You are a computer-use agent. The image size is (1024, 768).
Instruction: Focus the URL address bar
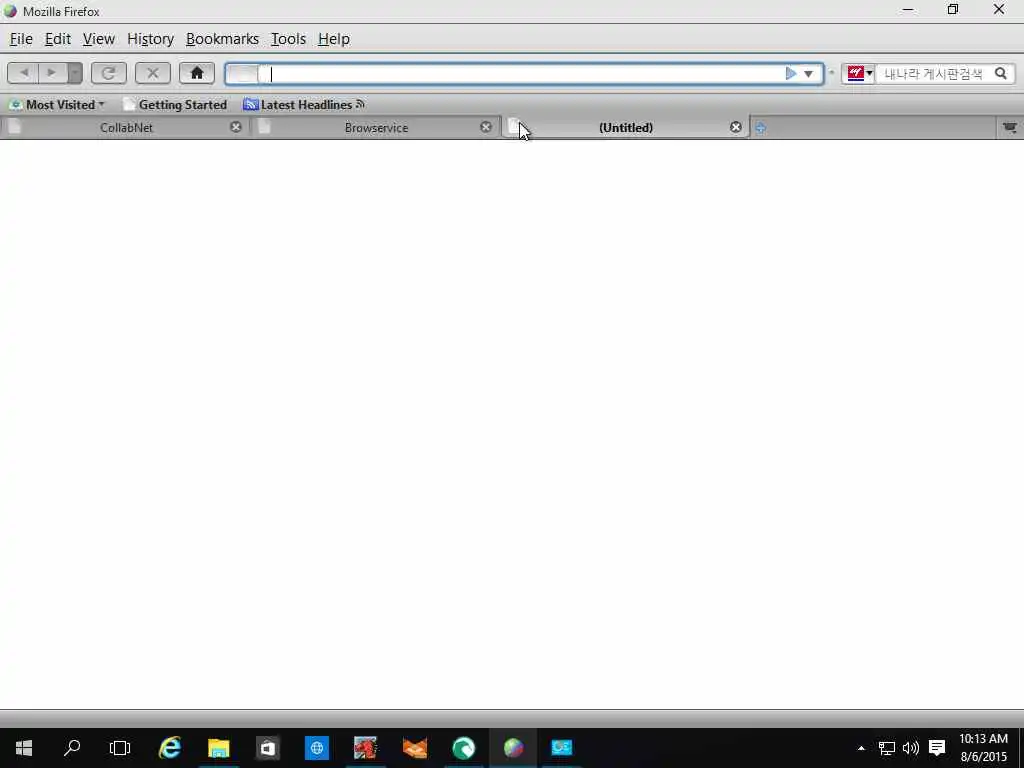pos(522,74)
